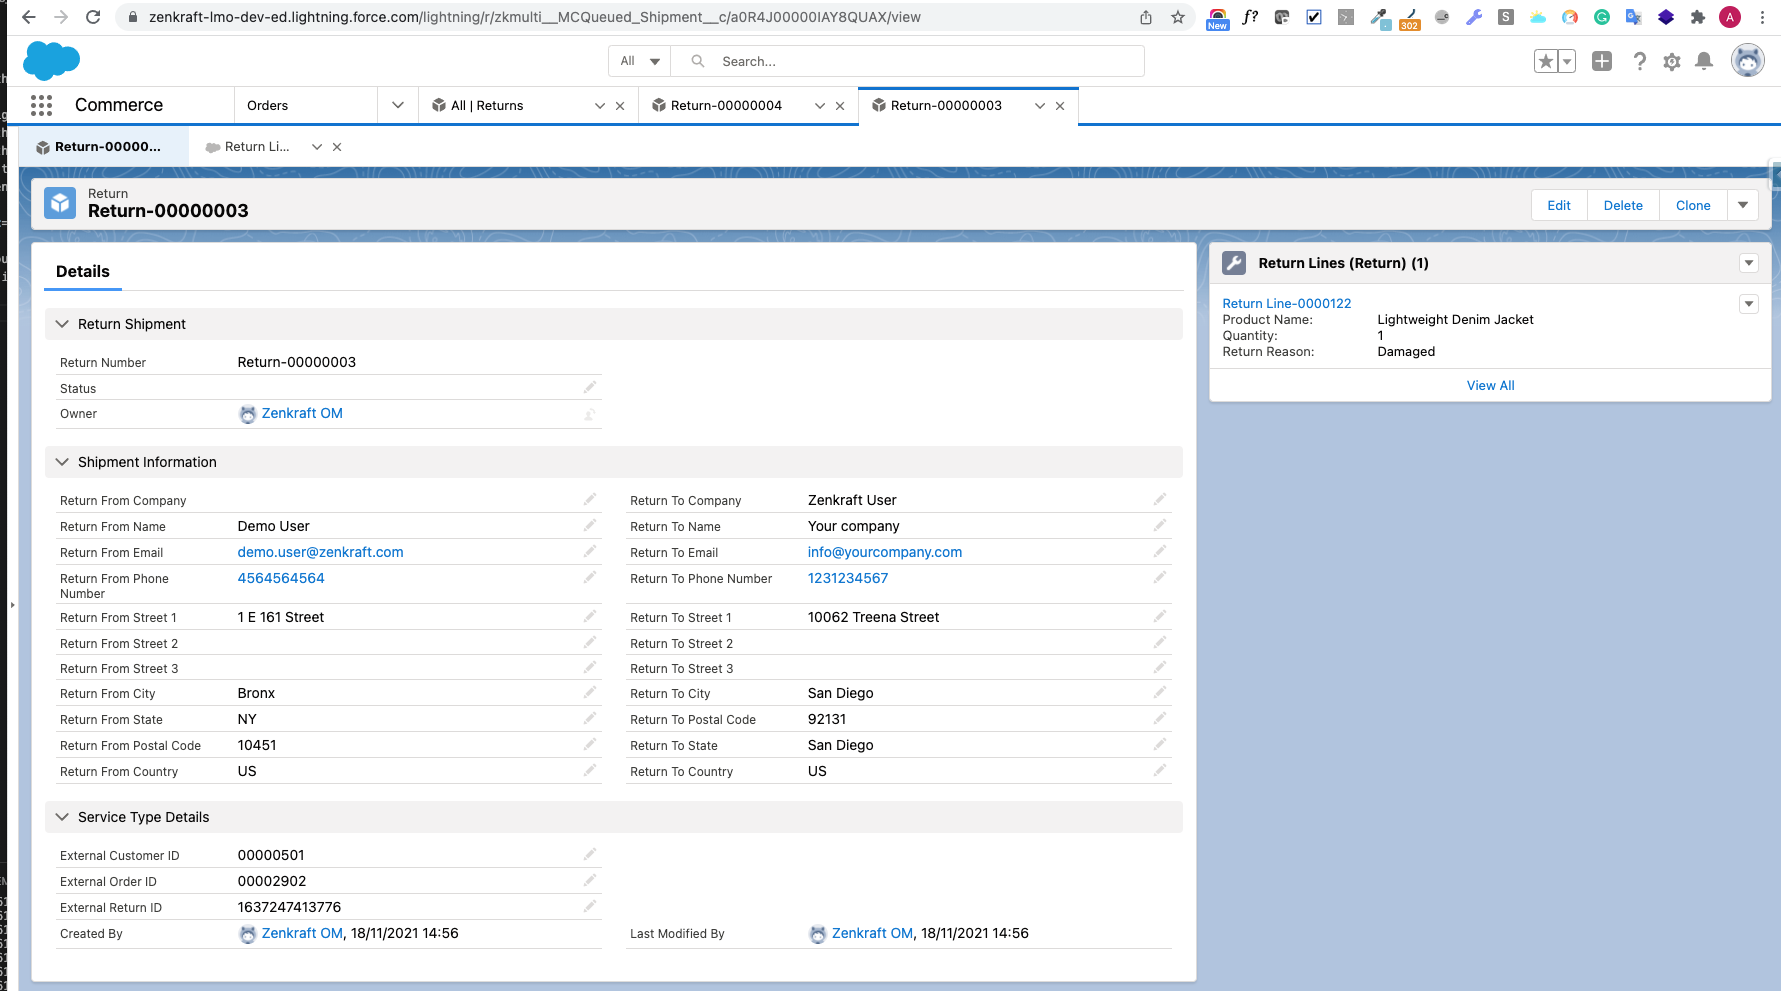Viewport: 1781px width, 991px height.
Task: Collapse the Shipment Information section
Action: (x=62, y=462)
